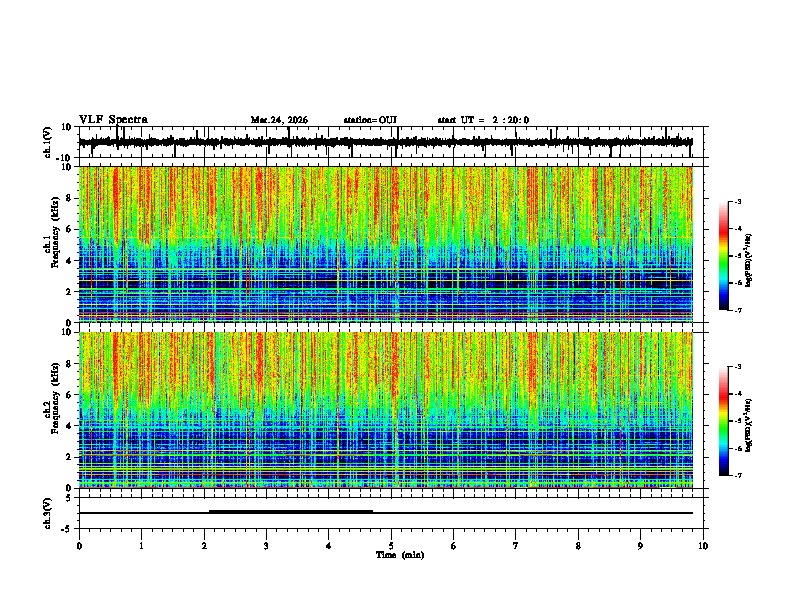Screen dimensions: 792x612
Task: Click the "VLF Spectra" plot title
Action: pyautogui.click(x=113, y=120)
